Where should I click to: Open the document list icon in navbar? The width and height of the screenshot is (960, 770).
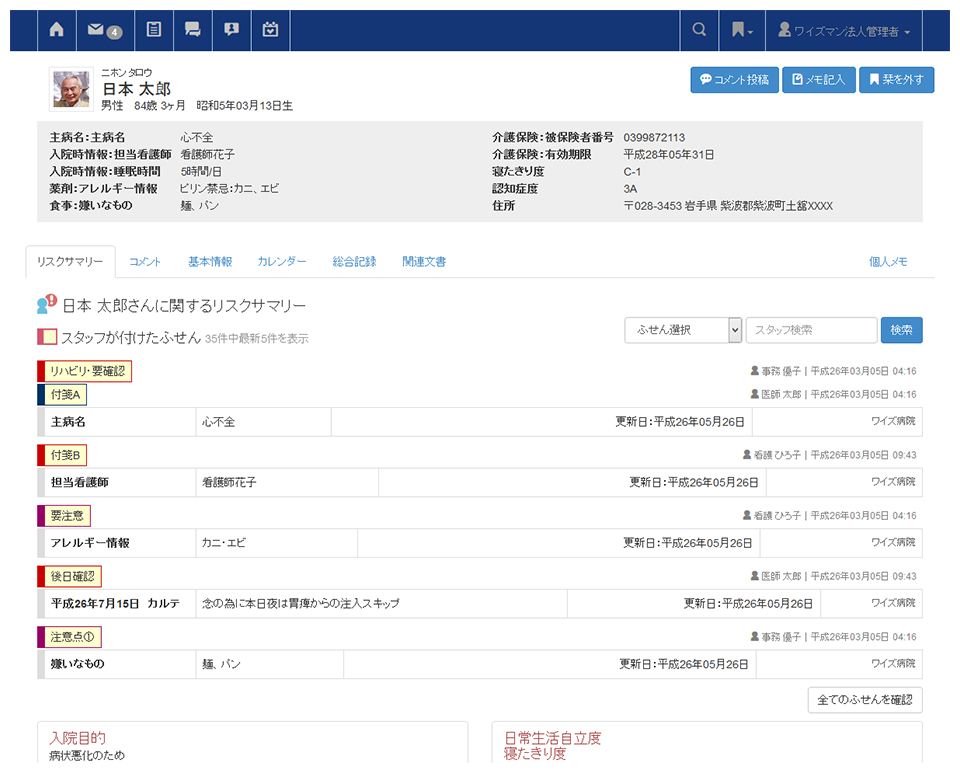pyautogui.click(x=153, y=30)
